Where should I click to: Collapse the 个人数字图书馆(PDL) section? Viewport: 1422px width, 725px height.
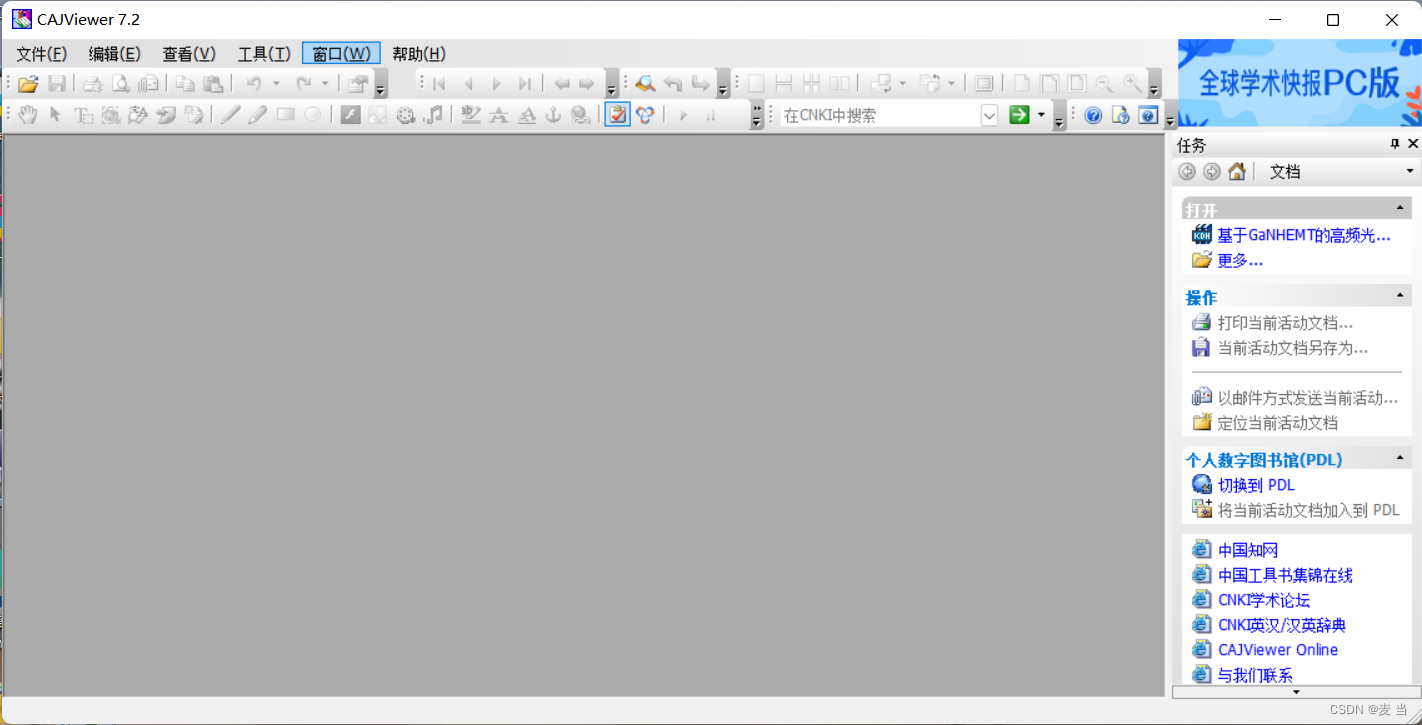pyautogui.click(x=1400, y=457)
